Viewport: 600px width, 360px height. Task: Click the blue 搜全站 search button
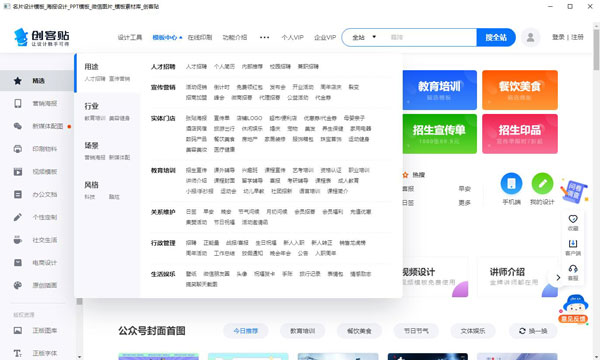[x=496, y=37]
